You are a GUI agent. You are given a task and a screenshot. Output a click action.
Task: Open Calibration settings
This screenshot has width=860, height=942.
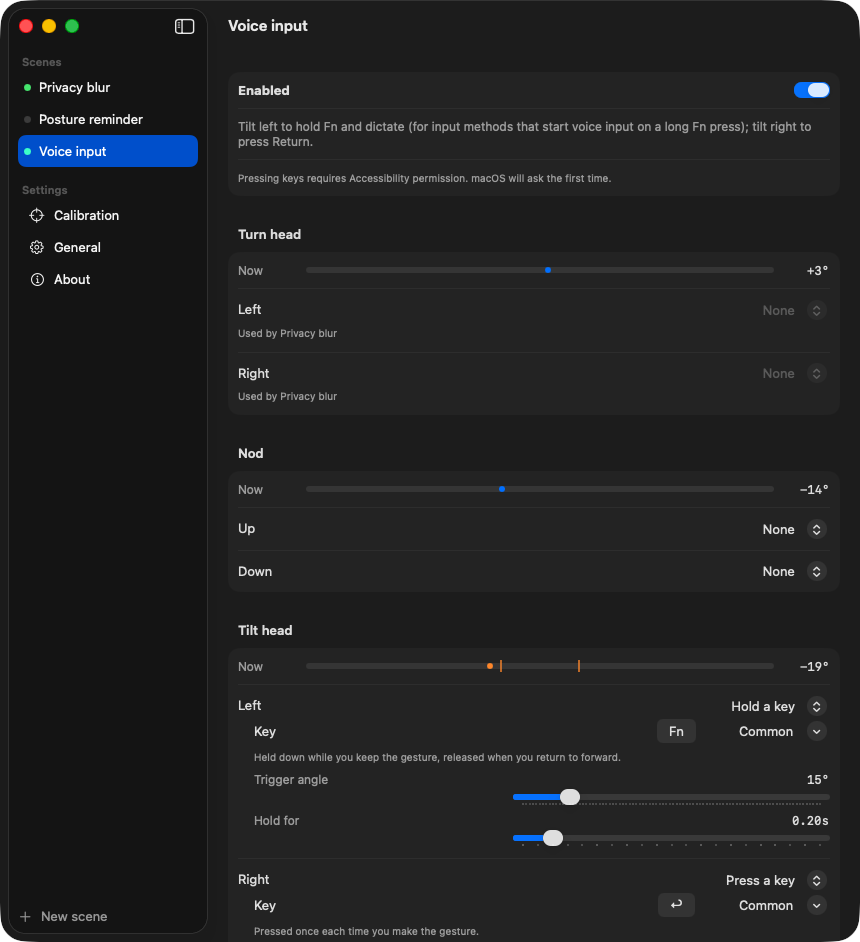click(108, 215)
